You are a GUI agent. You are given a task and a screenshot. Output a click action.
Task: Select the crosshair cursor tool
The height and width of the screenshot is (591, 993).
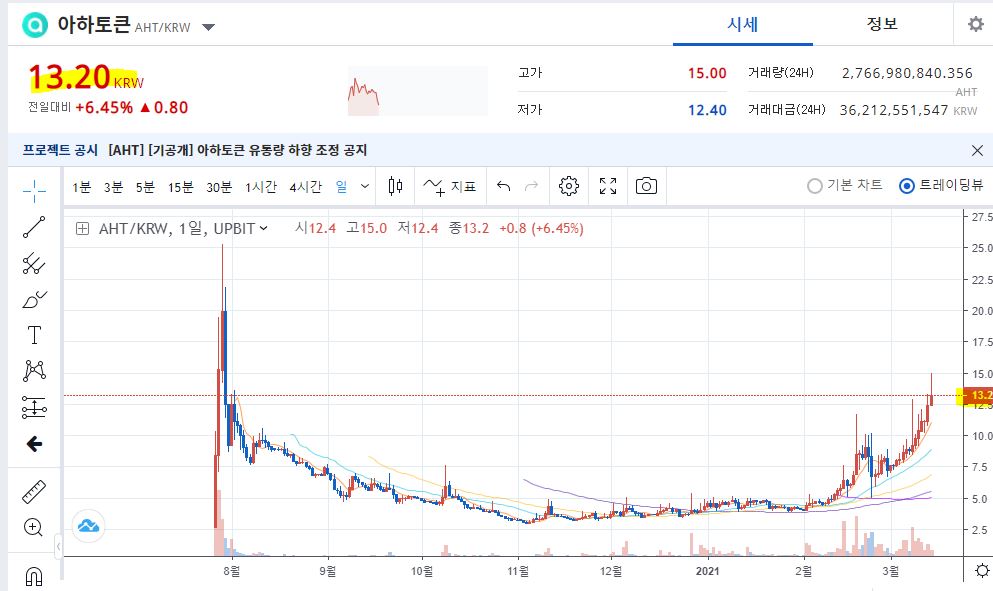(x=34, y=190)
